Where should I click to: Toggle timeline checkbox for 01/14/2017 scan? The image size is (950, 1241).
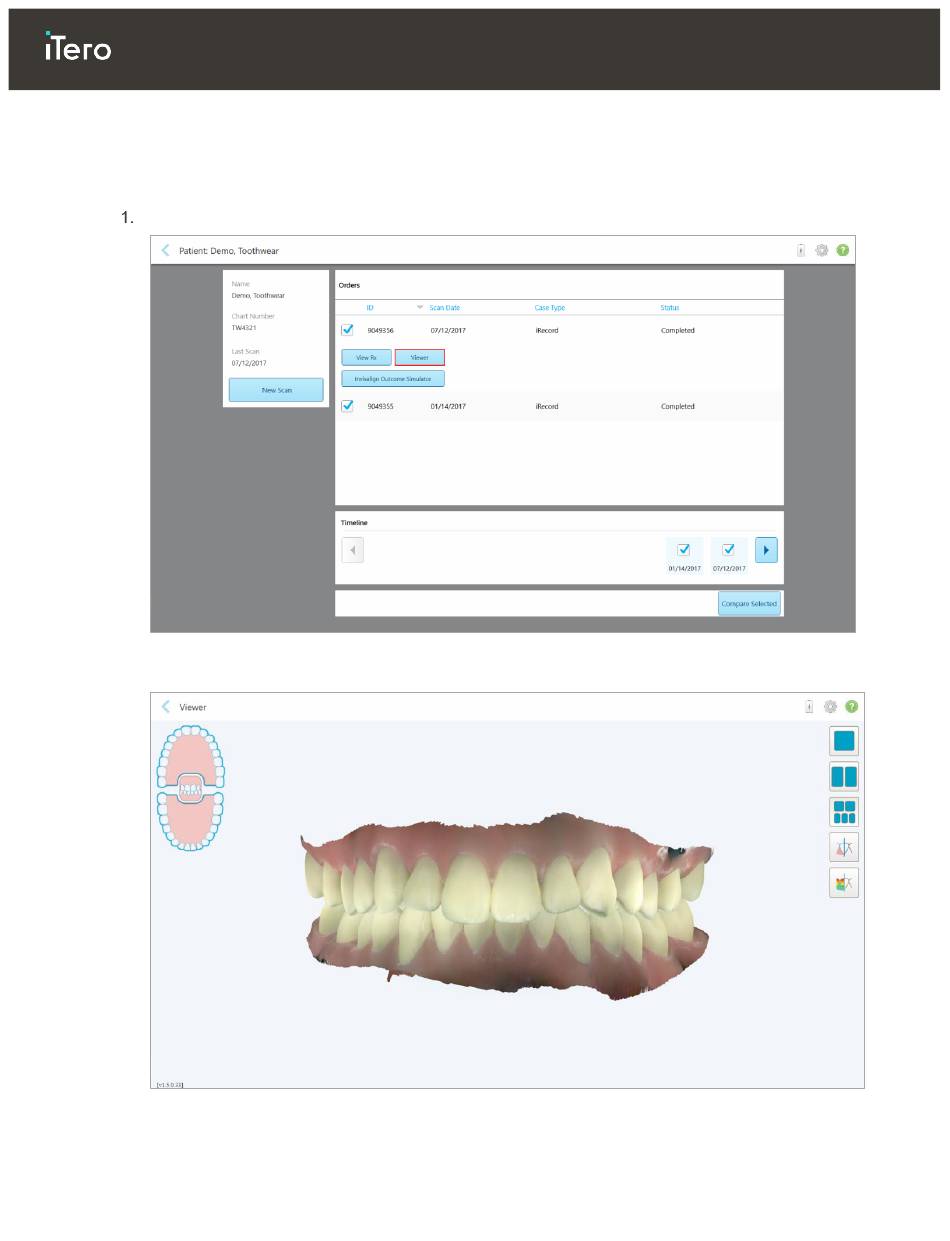pyautogui.click(x=684, y=549)
